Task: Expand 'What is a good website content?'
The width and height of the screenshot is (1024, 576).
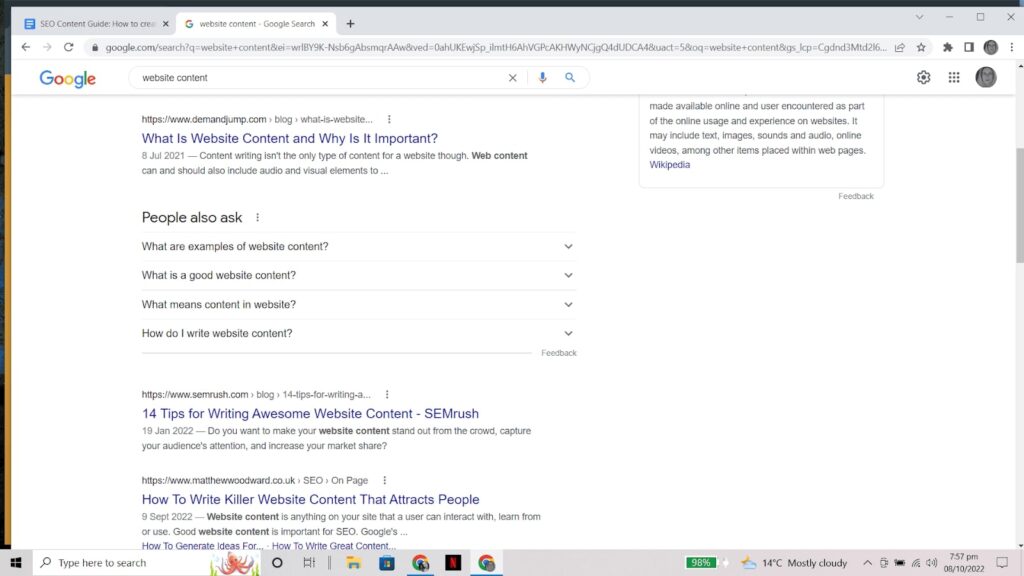Action: [x=358, y=275]
